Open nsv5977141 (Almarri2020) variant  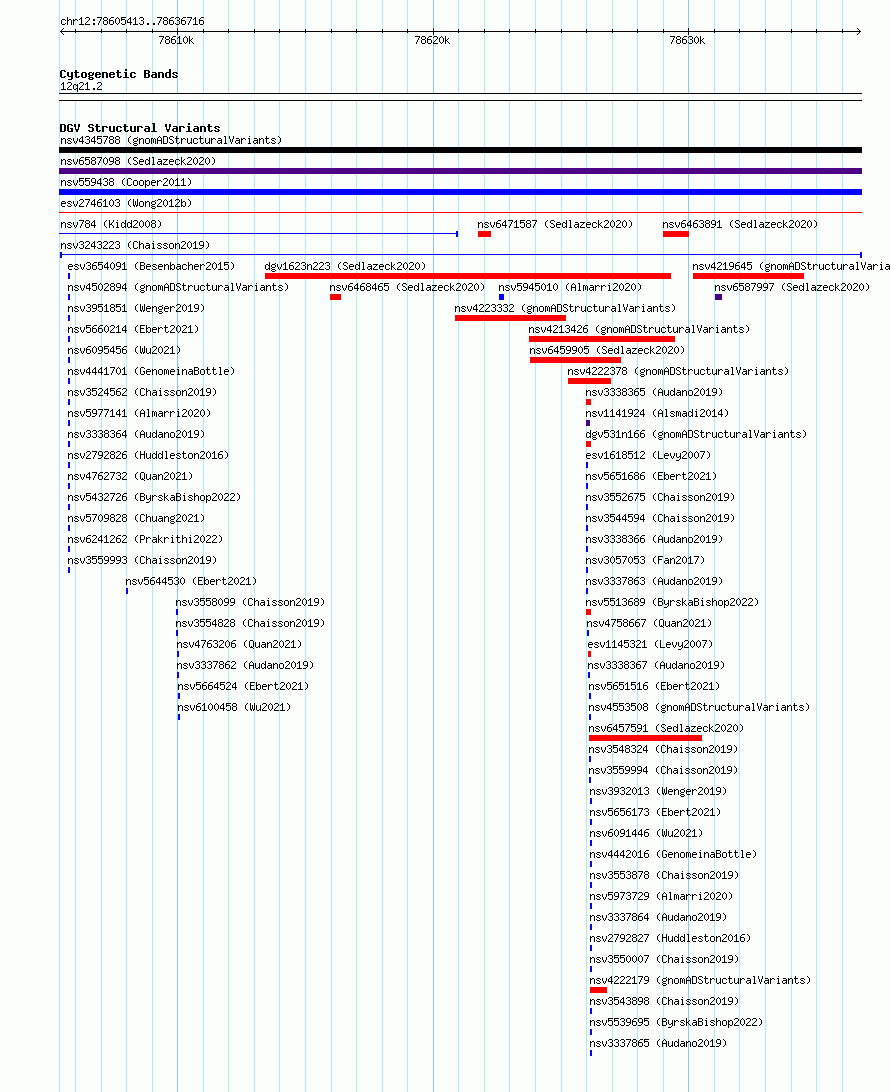click(x=139, y=412)
